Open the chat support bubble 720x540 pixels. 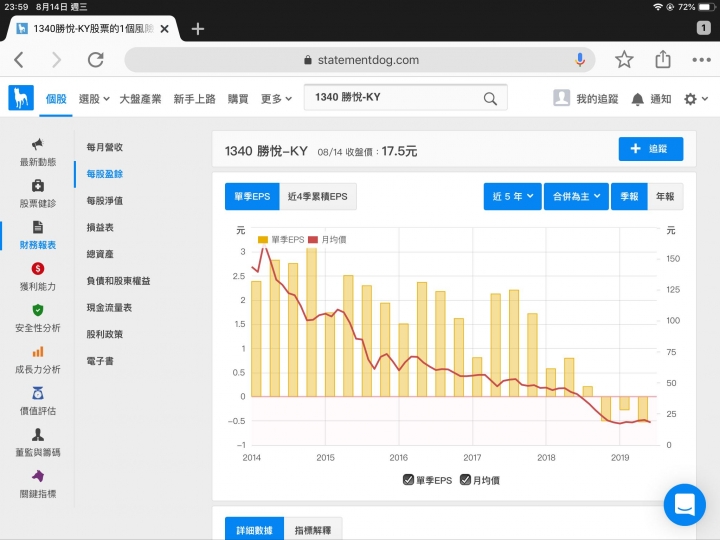click(x=684, y=505)
